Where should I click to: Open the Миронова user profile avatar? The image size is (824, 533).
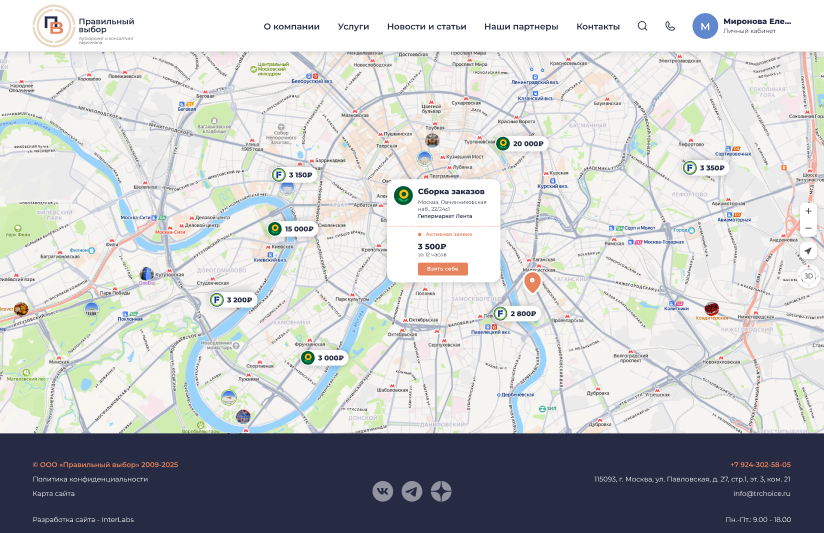pos(705,26)
